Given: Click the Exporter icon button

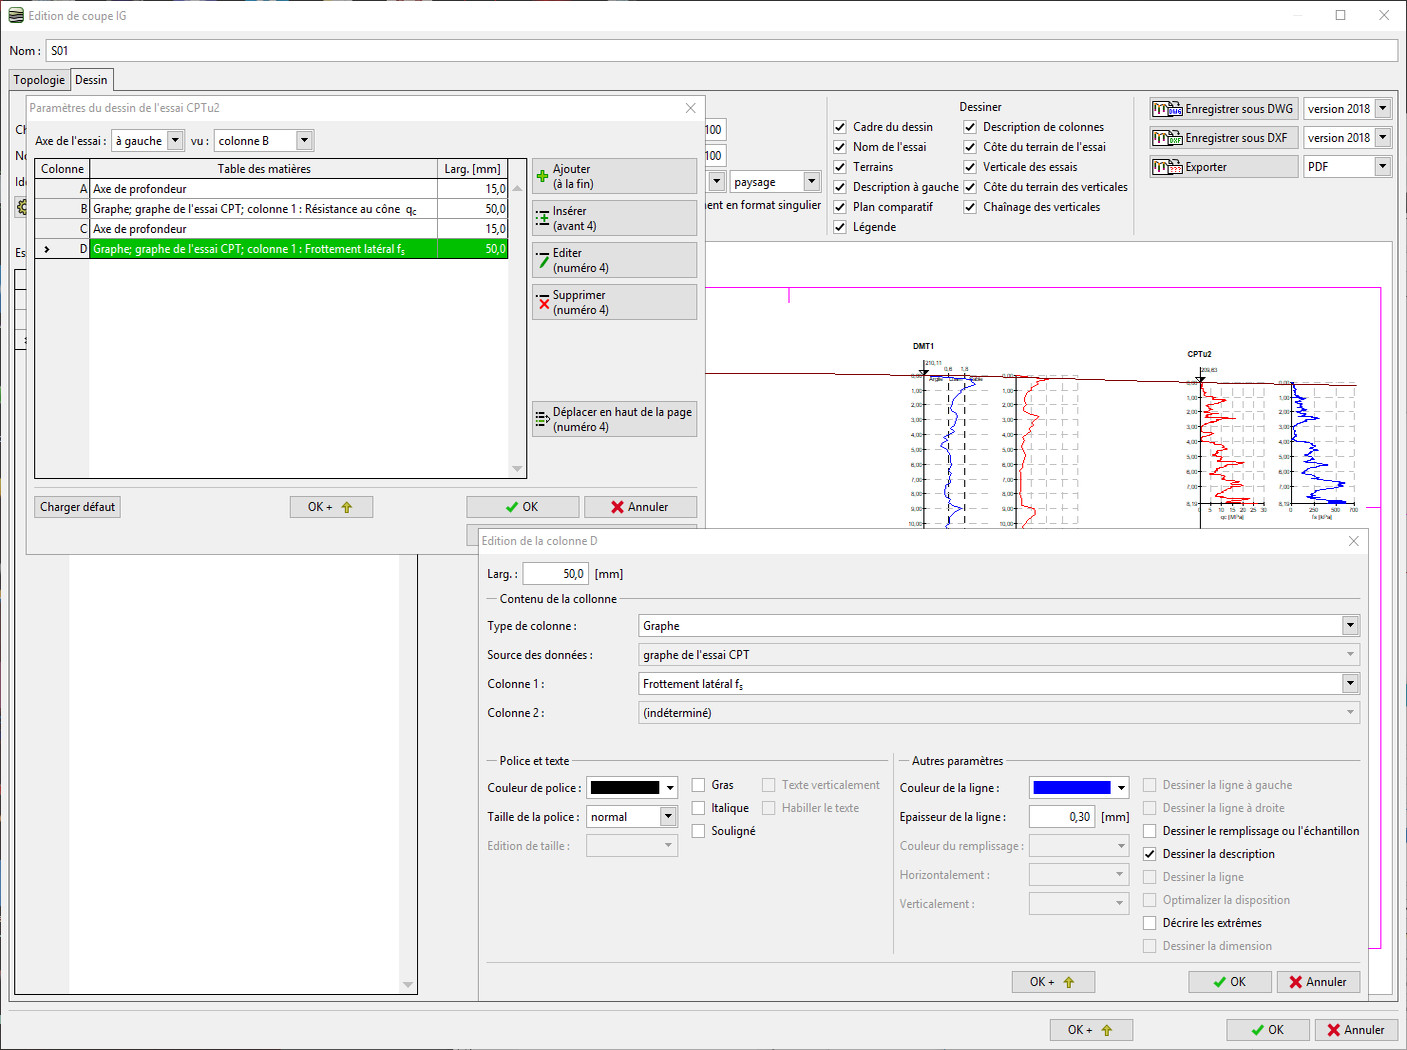Looking at the screenshot, I should 1167,167.
